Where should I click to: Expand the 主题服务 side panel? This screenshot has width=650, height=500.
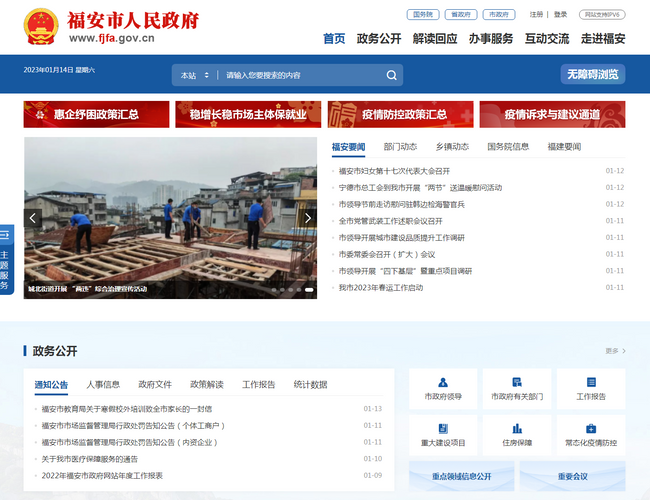pos(6,260)
